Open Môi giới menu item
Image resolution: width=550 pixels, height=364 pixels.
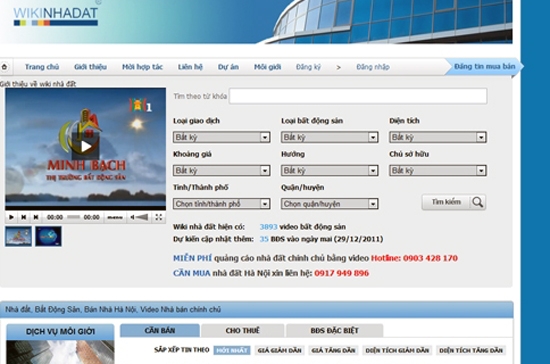click(267, 67)
